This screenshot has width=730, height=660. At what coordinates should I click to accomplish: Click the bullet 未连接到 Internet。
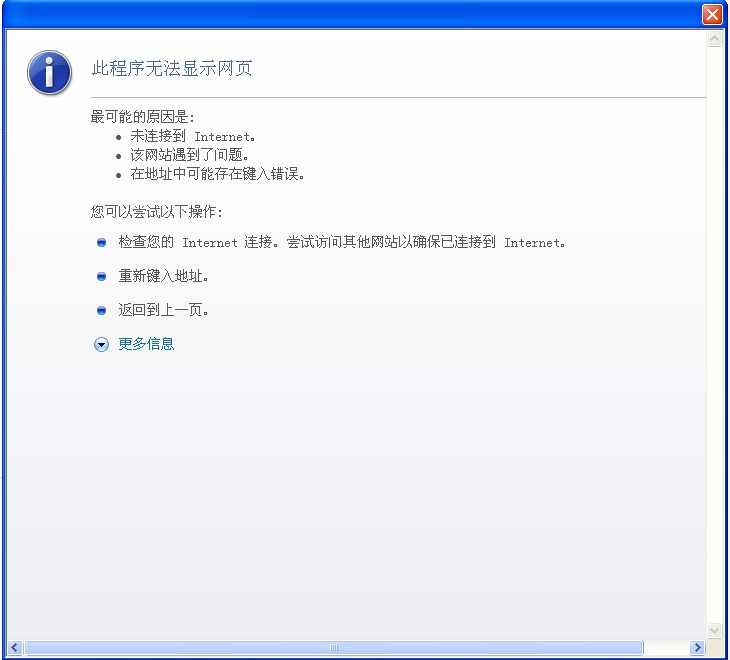pos(193,136)
